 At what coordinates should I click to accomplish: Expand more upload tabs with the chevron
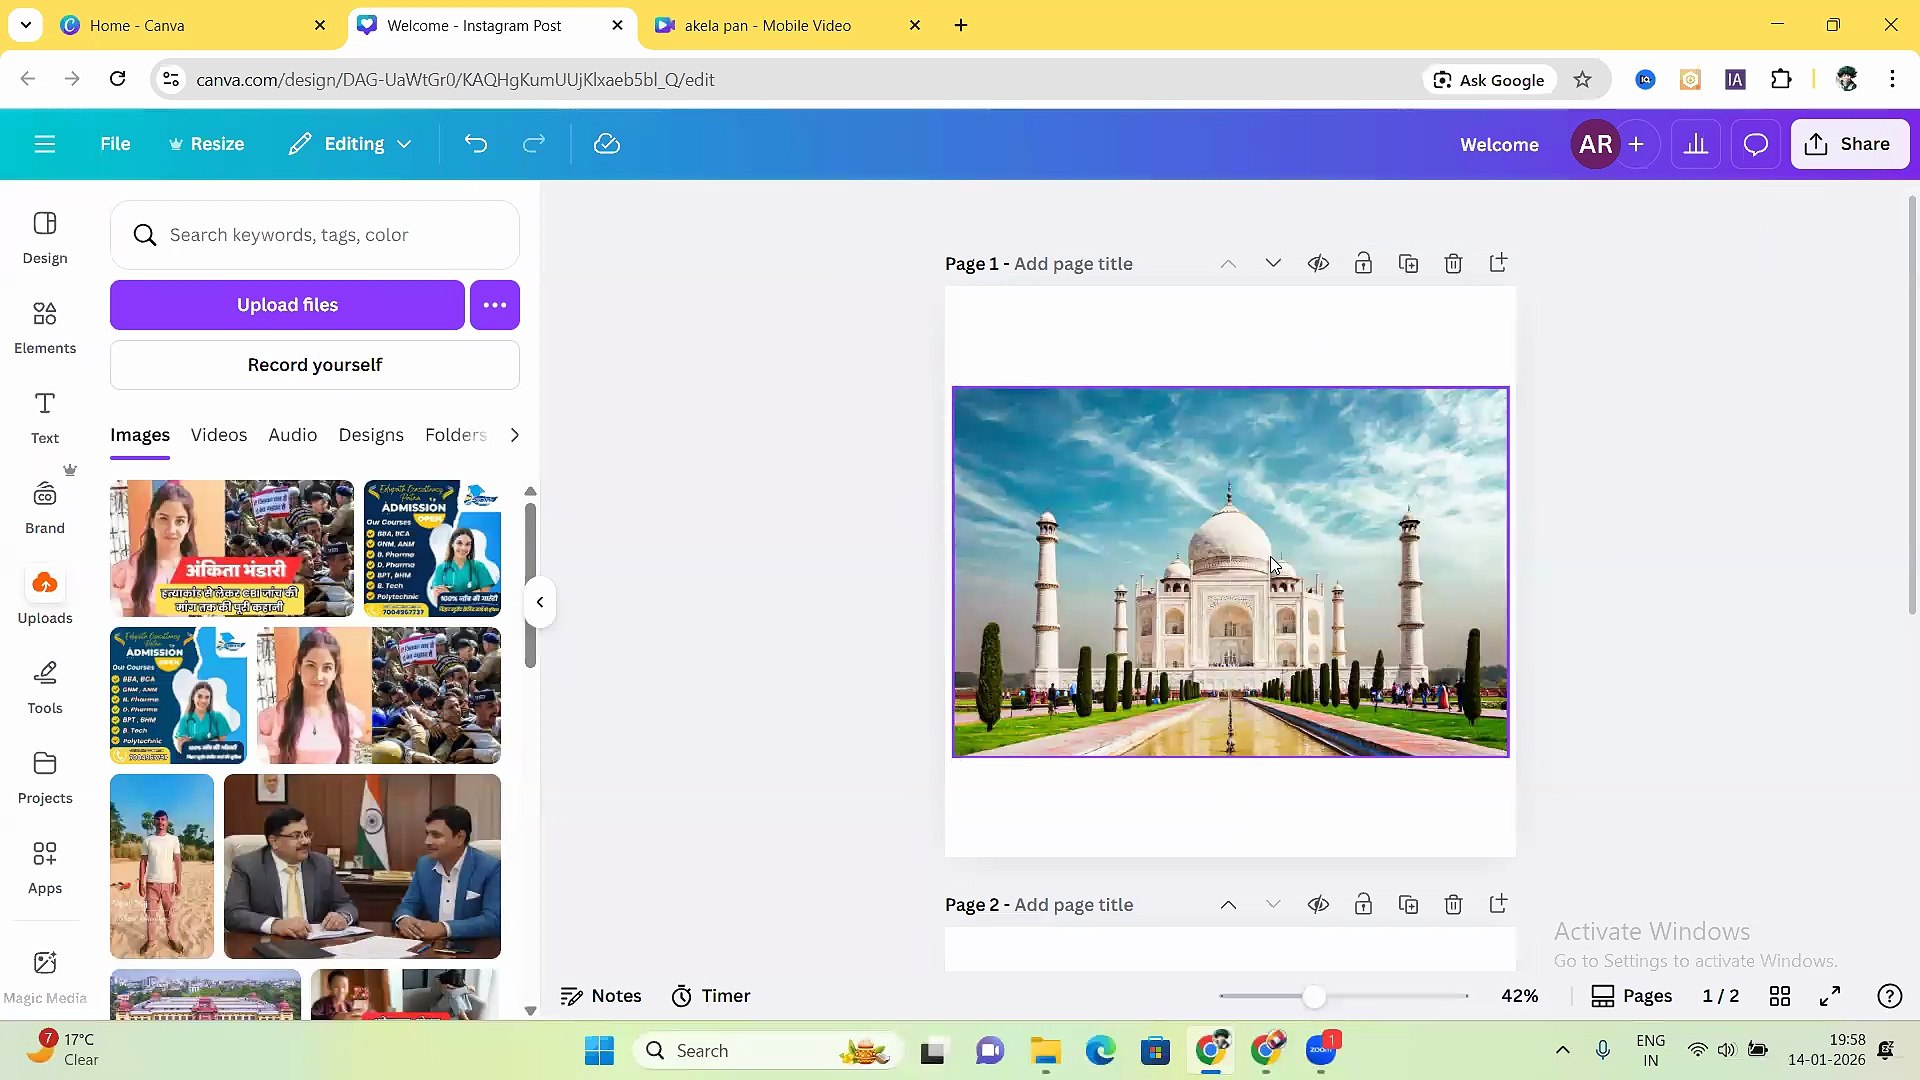coord(514,435)
